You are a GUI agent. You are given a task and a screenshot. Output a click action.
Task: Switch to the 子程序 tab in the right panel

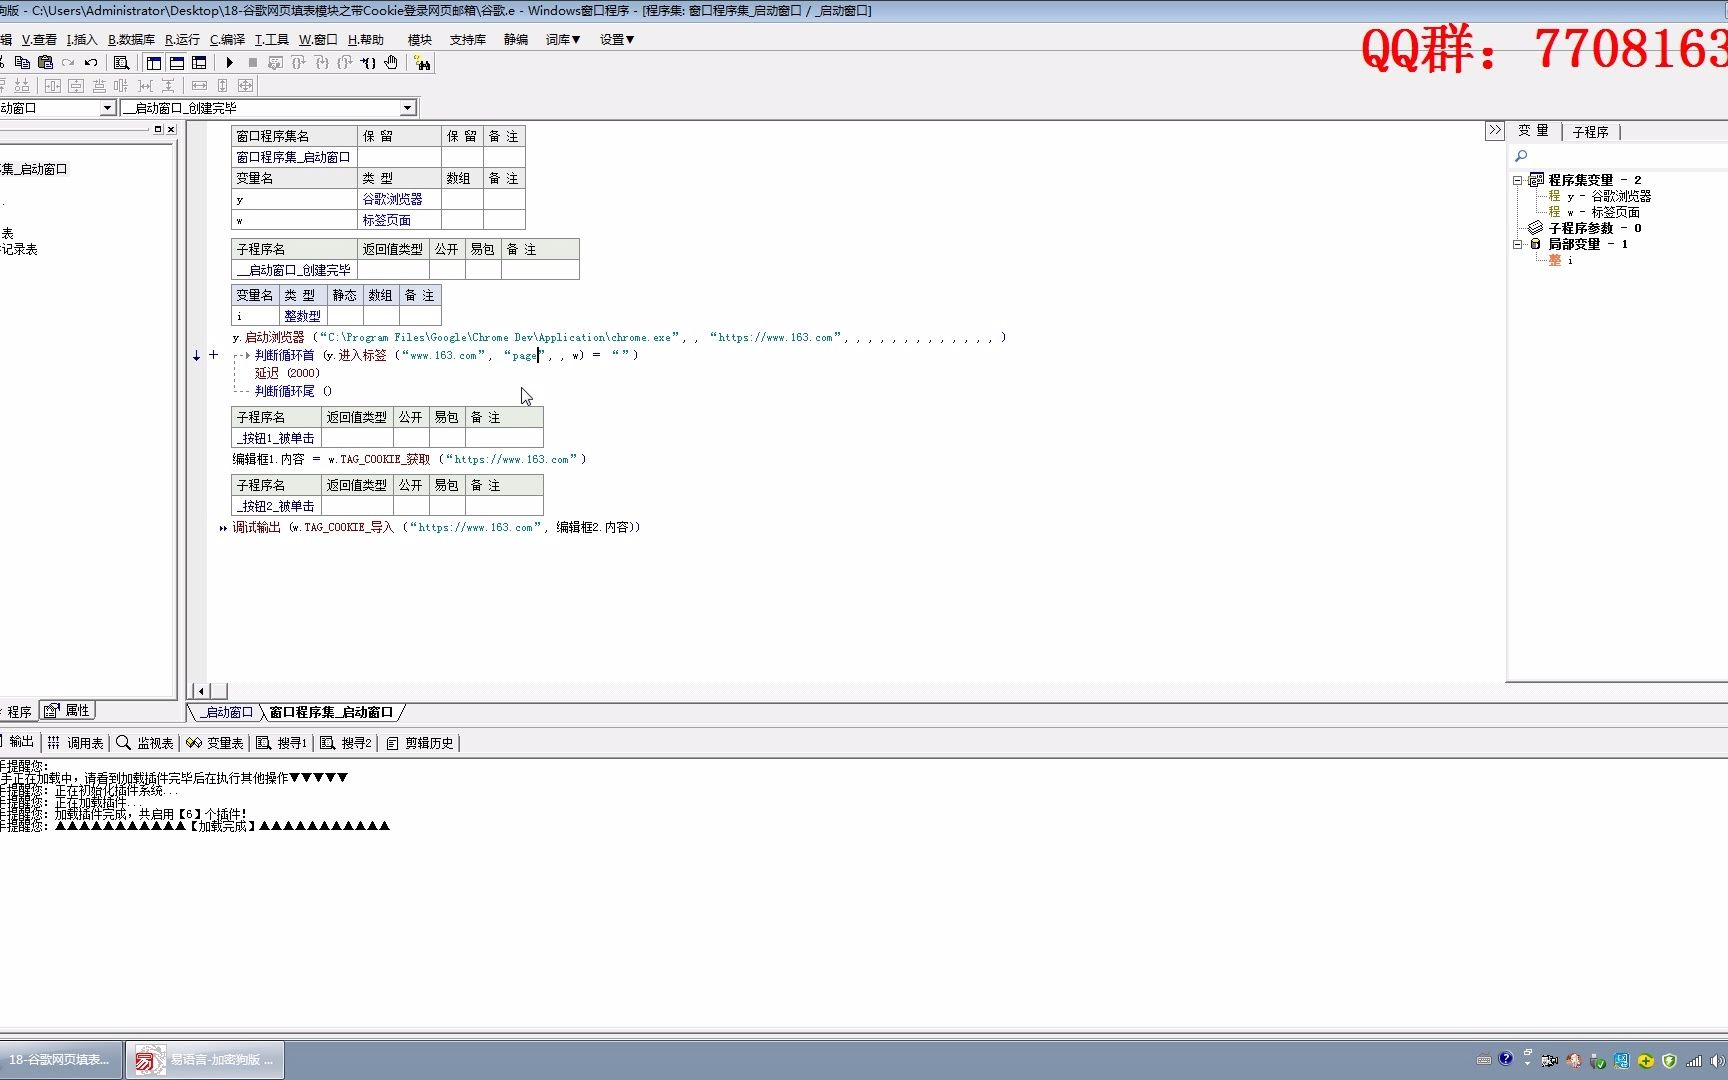[1590, 131]
